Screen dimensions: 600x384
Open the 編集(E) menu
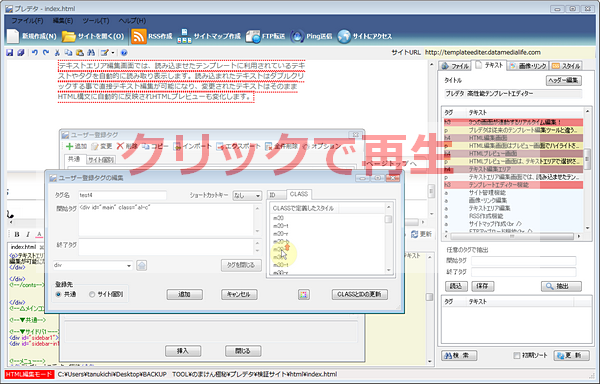tap(63, 21)
